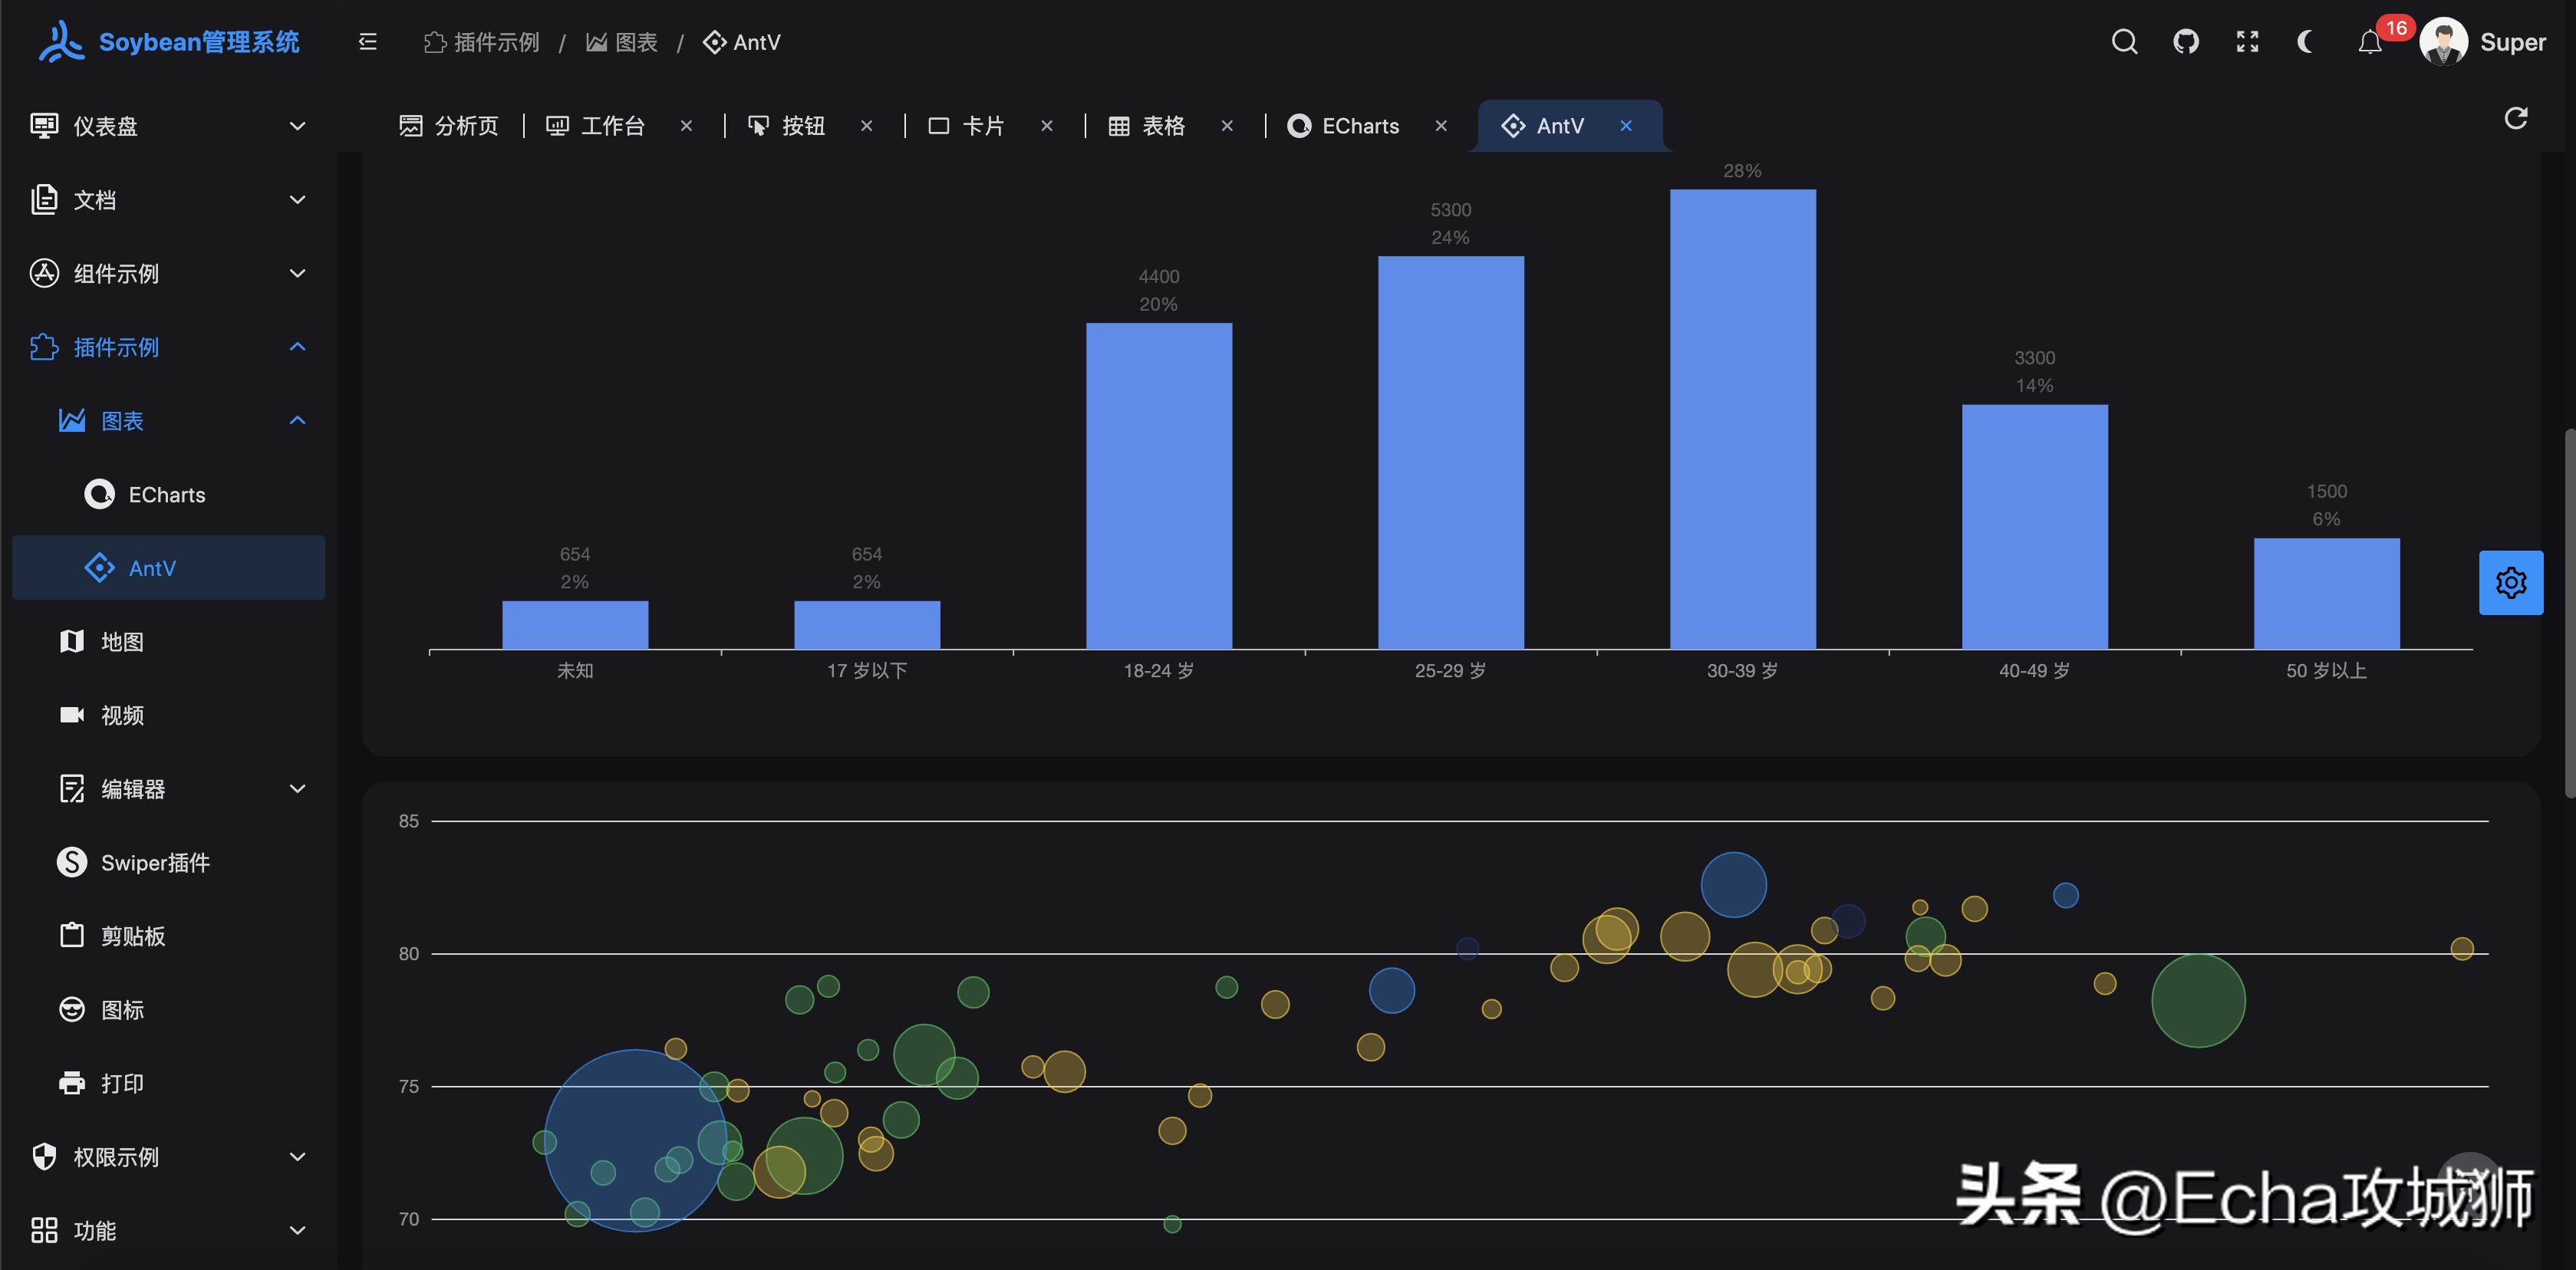The image size is (2576, 1270).
Task: Open notifications bell with 16 badge
Action: click(x=2369, y=42)
